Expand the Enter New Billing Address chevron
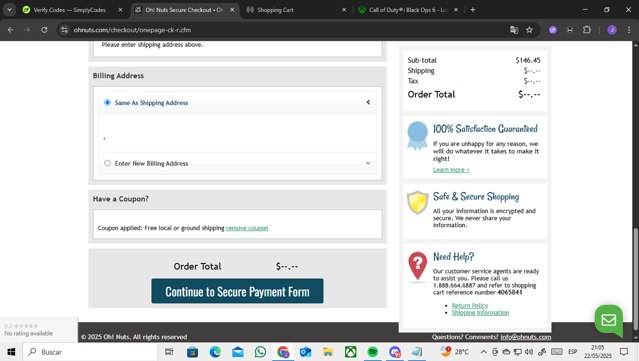This screenshot has width=639, height=361. [x=368, y=163]
